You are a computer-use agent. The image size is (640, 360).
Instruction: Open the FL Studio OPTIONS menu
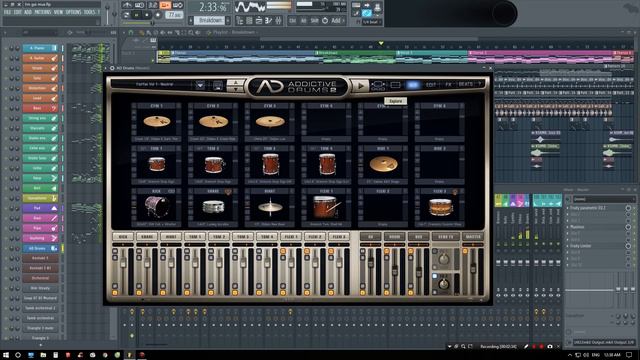pyautogui.click(x=73, y=13)
